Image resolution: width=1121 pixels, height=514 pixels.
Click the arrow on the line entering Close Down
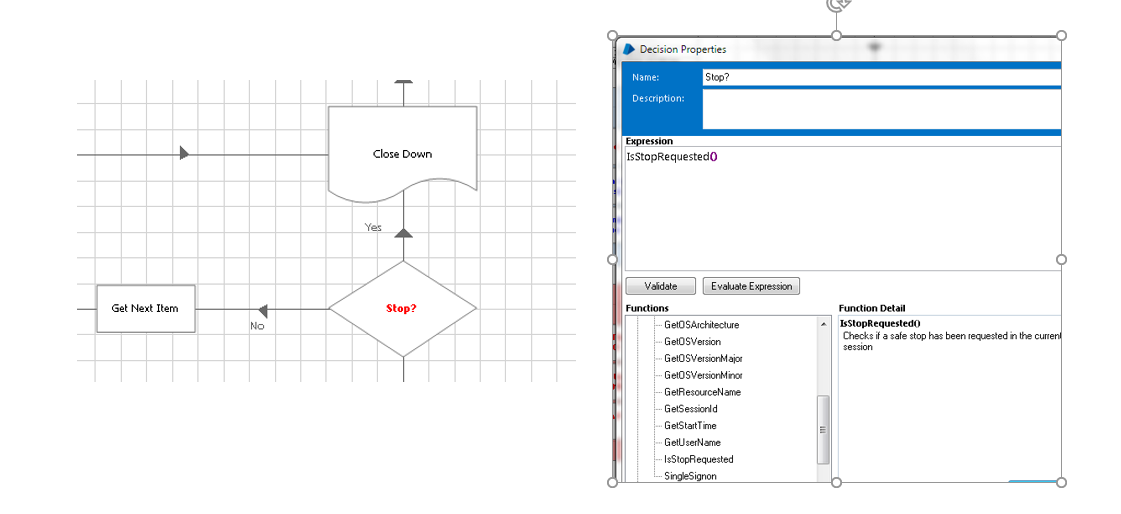click(x=184, y=153)
